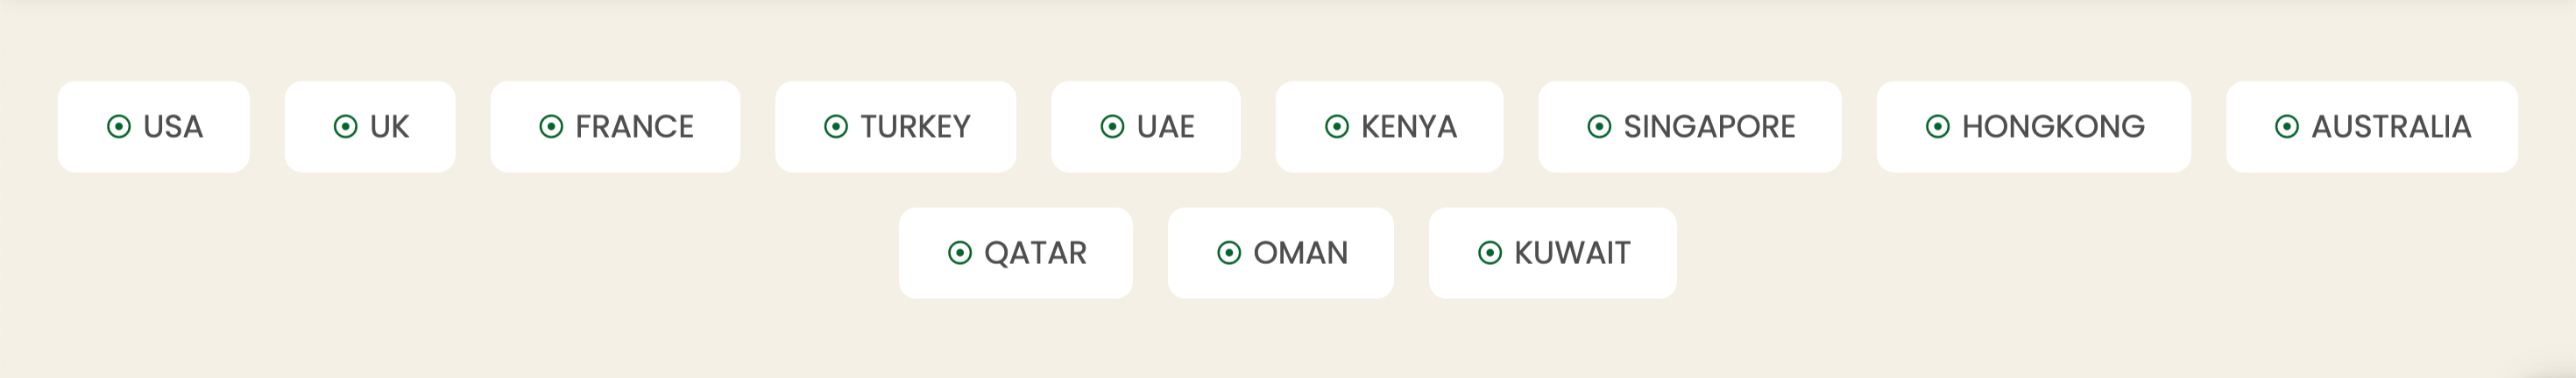The width and height of the screenshot is (2576, 378).
Task: Click the target icon beside KENYA
Action: (1337, 127)
